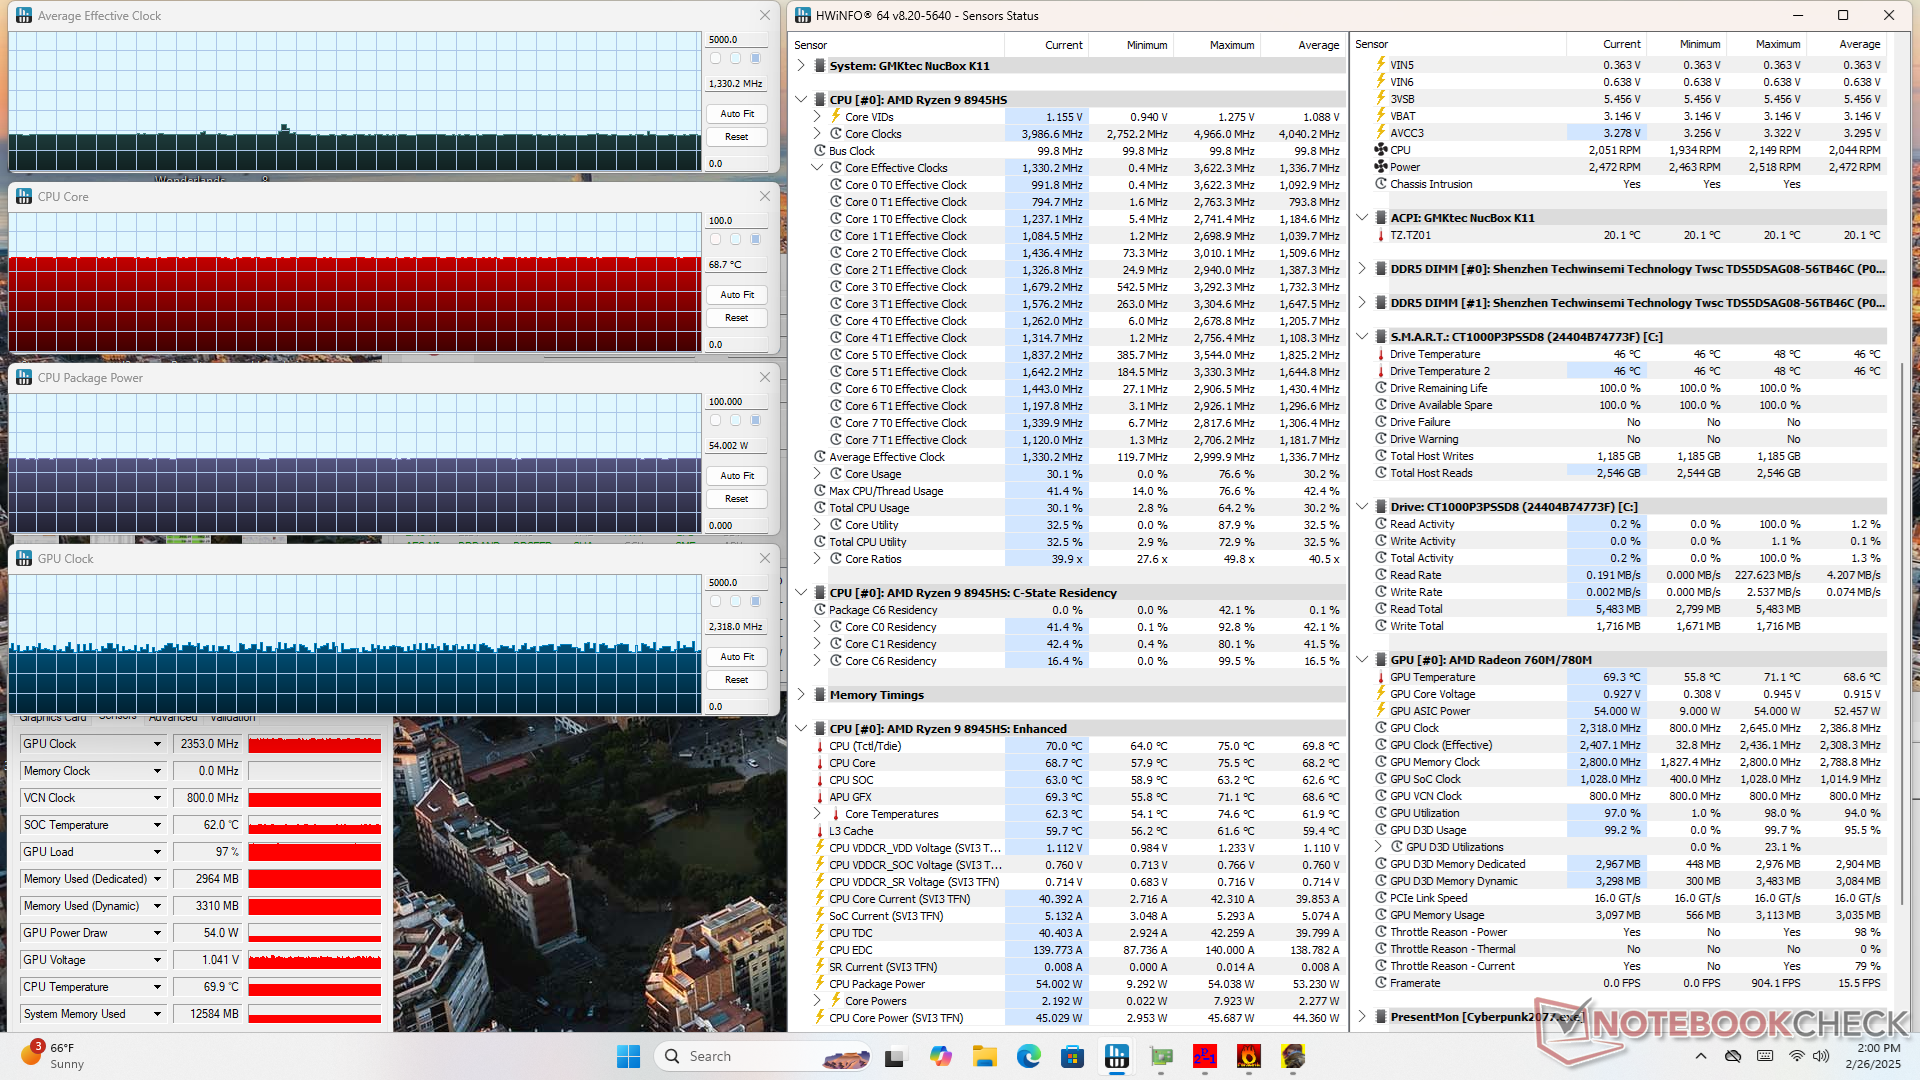This screenshot has width=1920, height=1080.
Task: Switch to Cyberpunk 2077 in taskbar
Action: [x=1293, y=1056]
